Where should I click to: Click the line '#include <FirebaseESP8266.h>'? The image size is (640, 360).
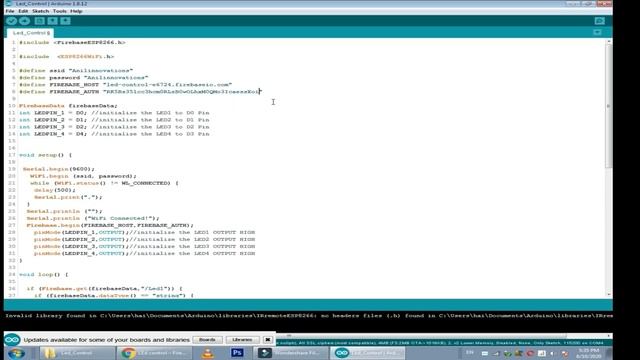[x=72, y=42]
